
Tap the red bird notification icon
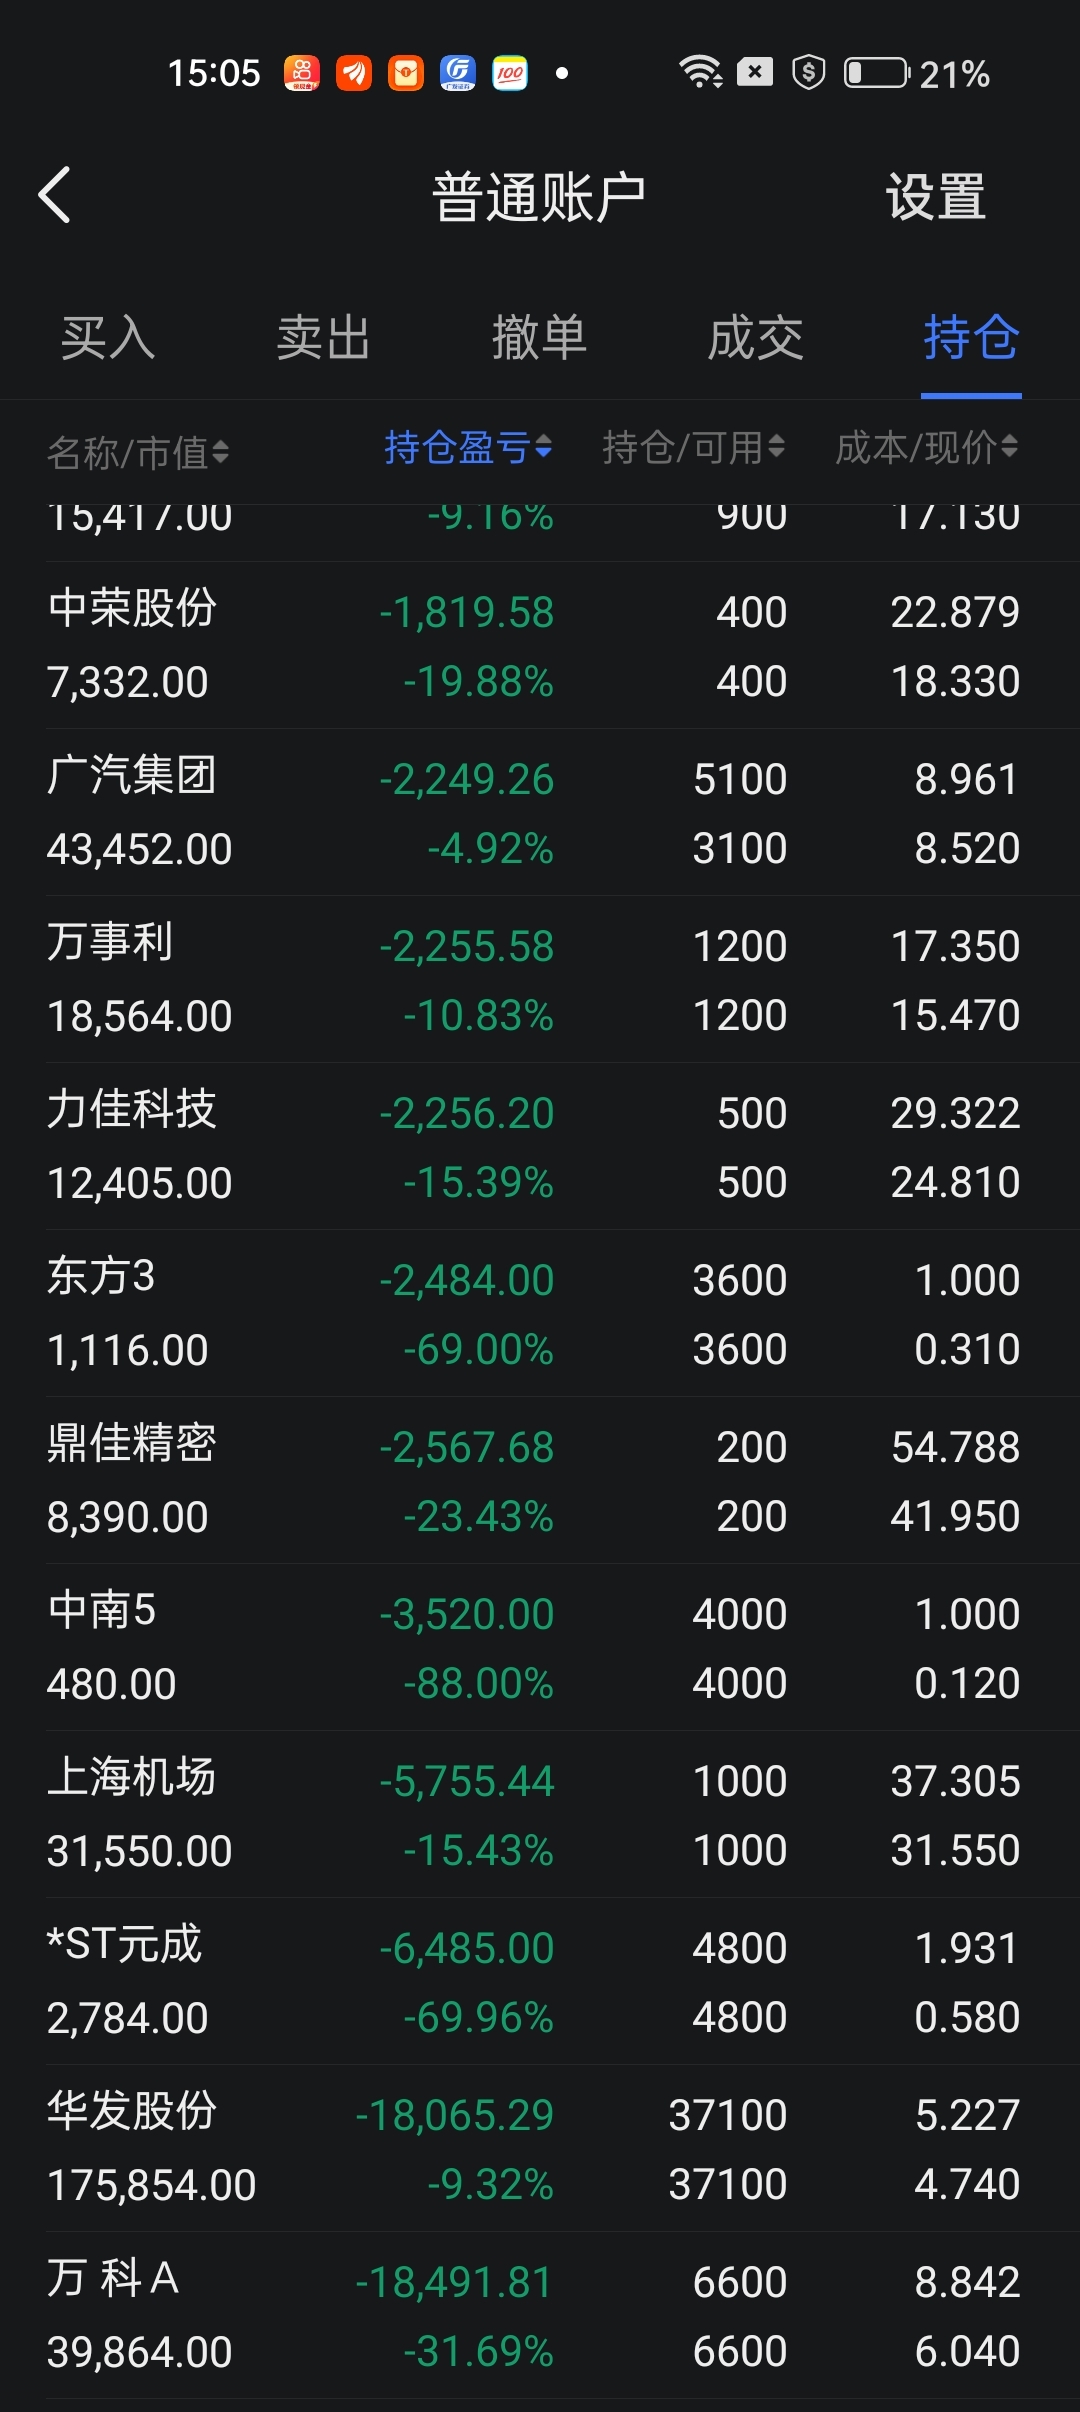point(354,73)
